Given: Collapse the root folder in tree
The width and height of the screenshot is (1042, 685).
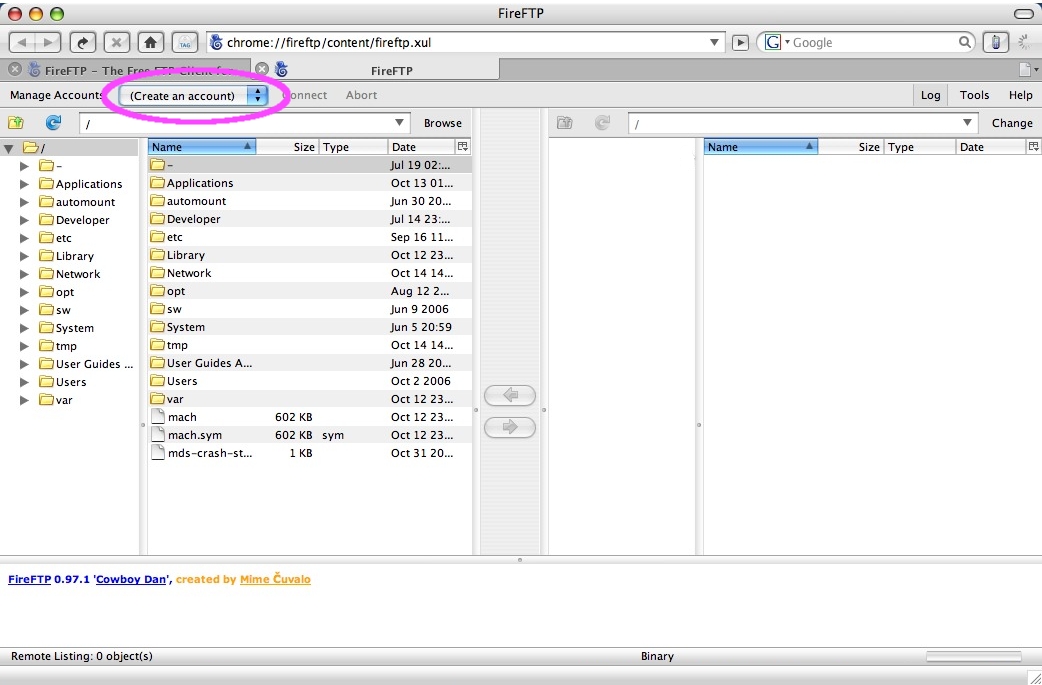Looking at the screenshot, I should 9,148.
